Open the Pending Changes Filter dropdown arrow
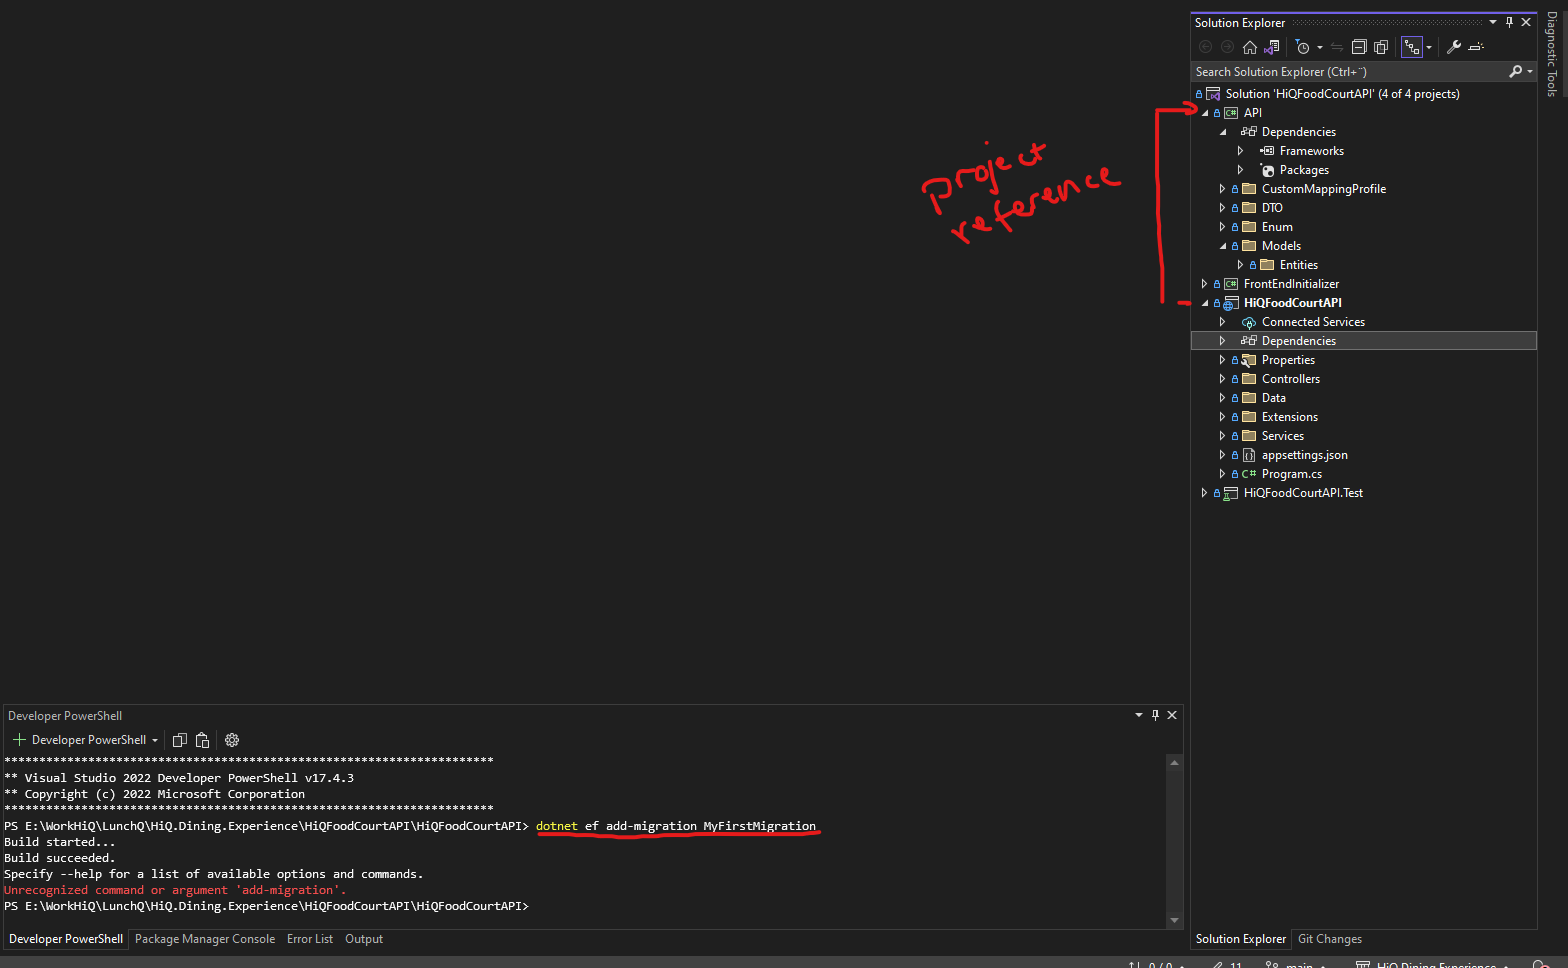The width and height of the screenshot is (1568, 968). [1320, 47]
